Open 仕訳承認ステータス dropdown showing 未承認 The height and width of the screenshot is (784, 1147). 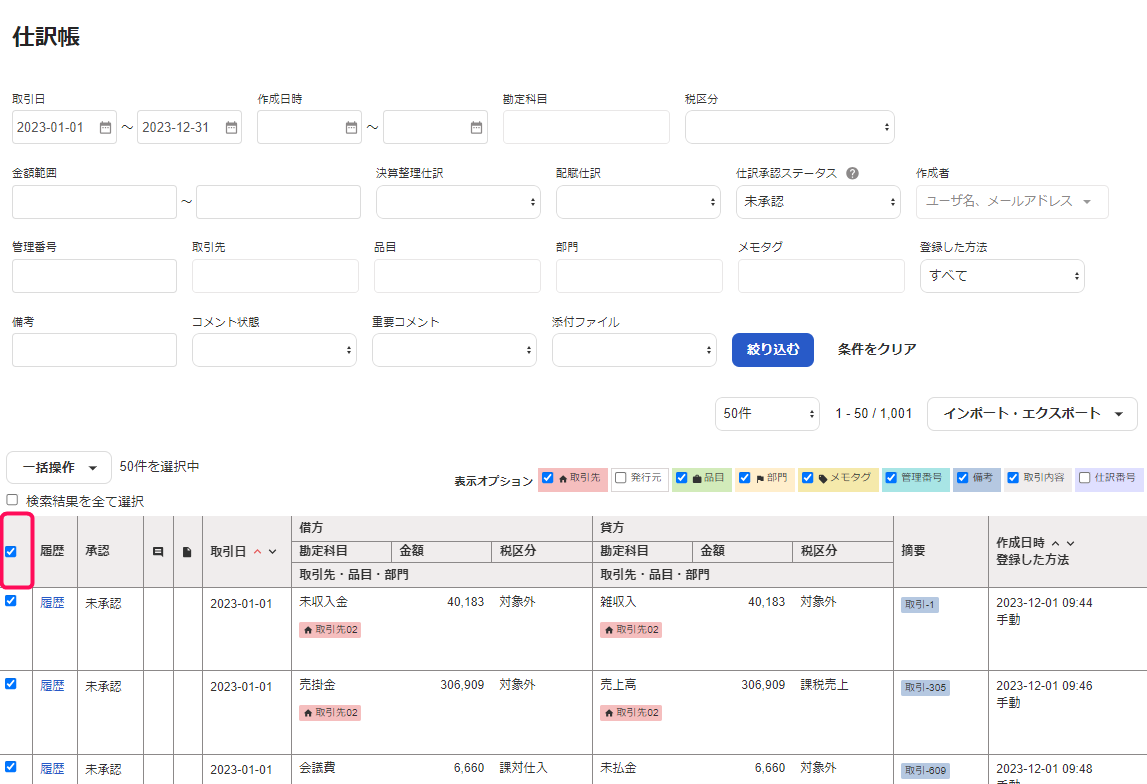click(819, 202)
